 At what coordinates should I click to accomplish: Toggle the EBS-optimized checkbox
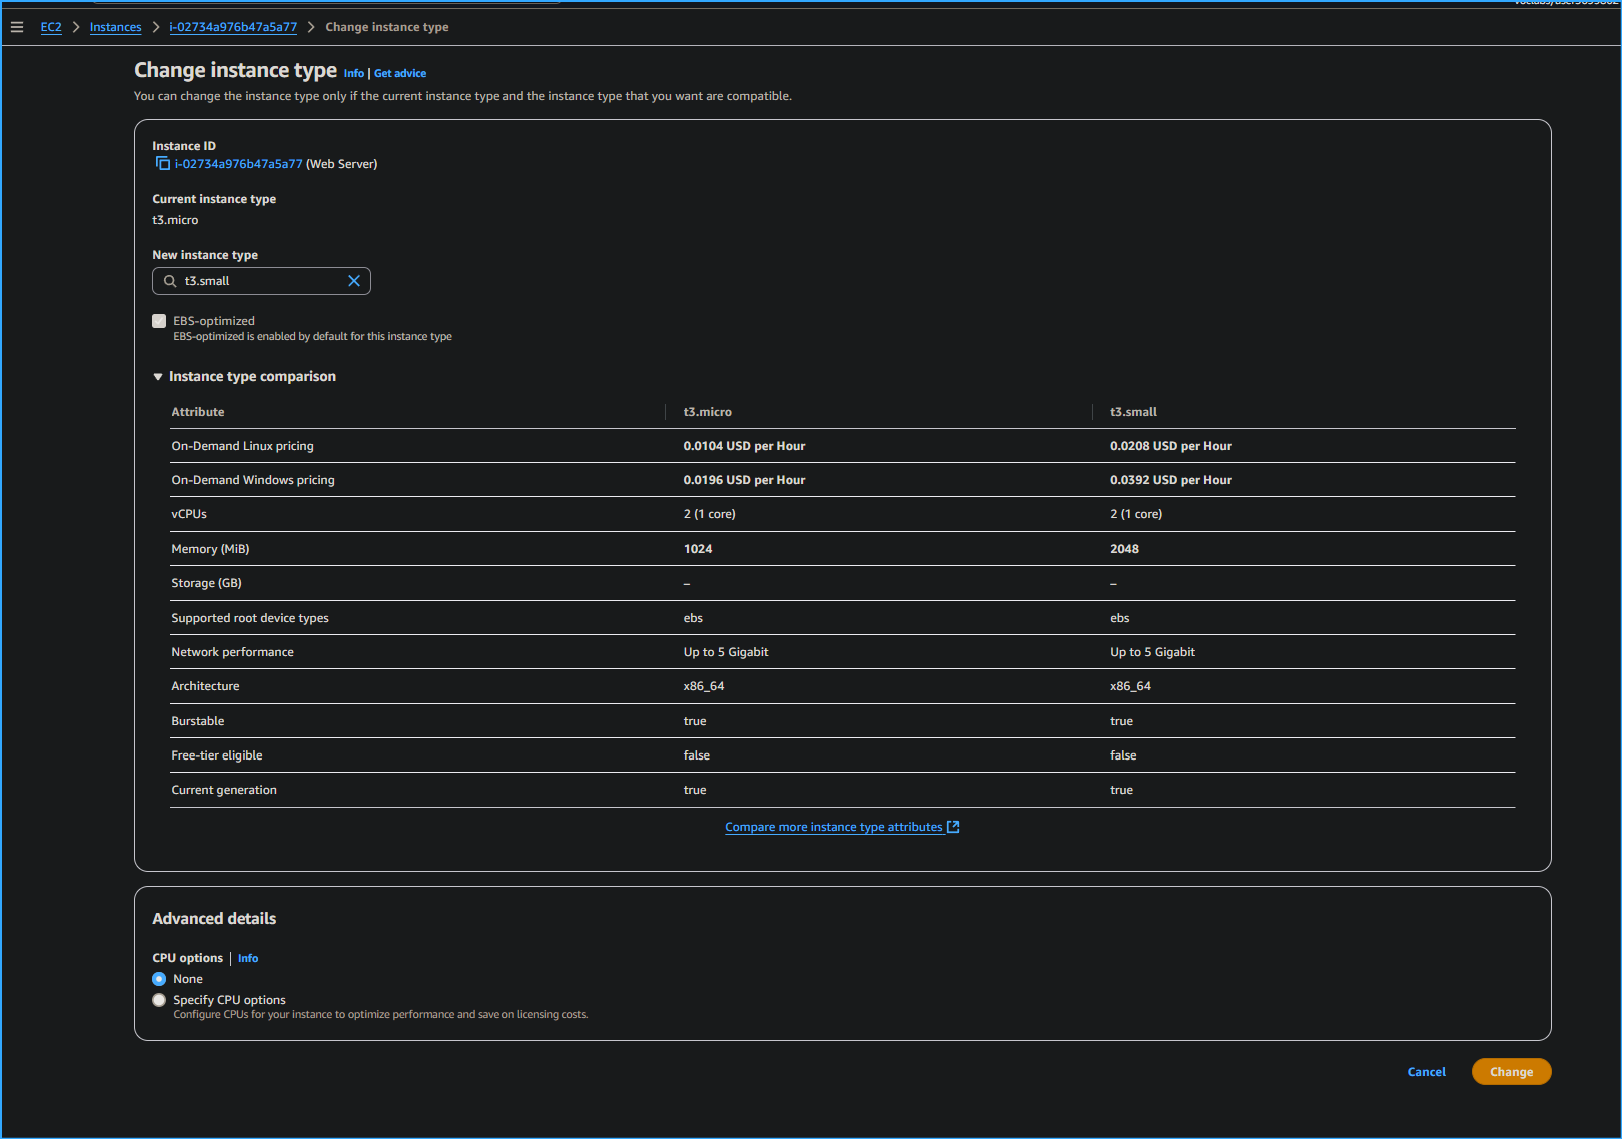159,320
